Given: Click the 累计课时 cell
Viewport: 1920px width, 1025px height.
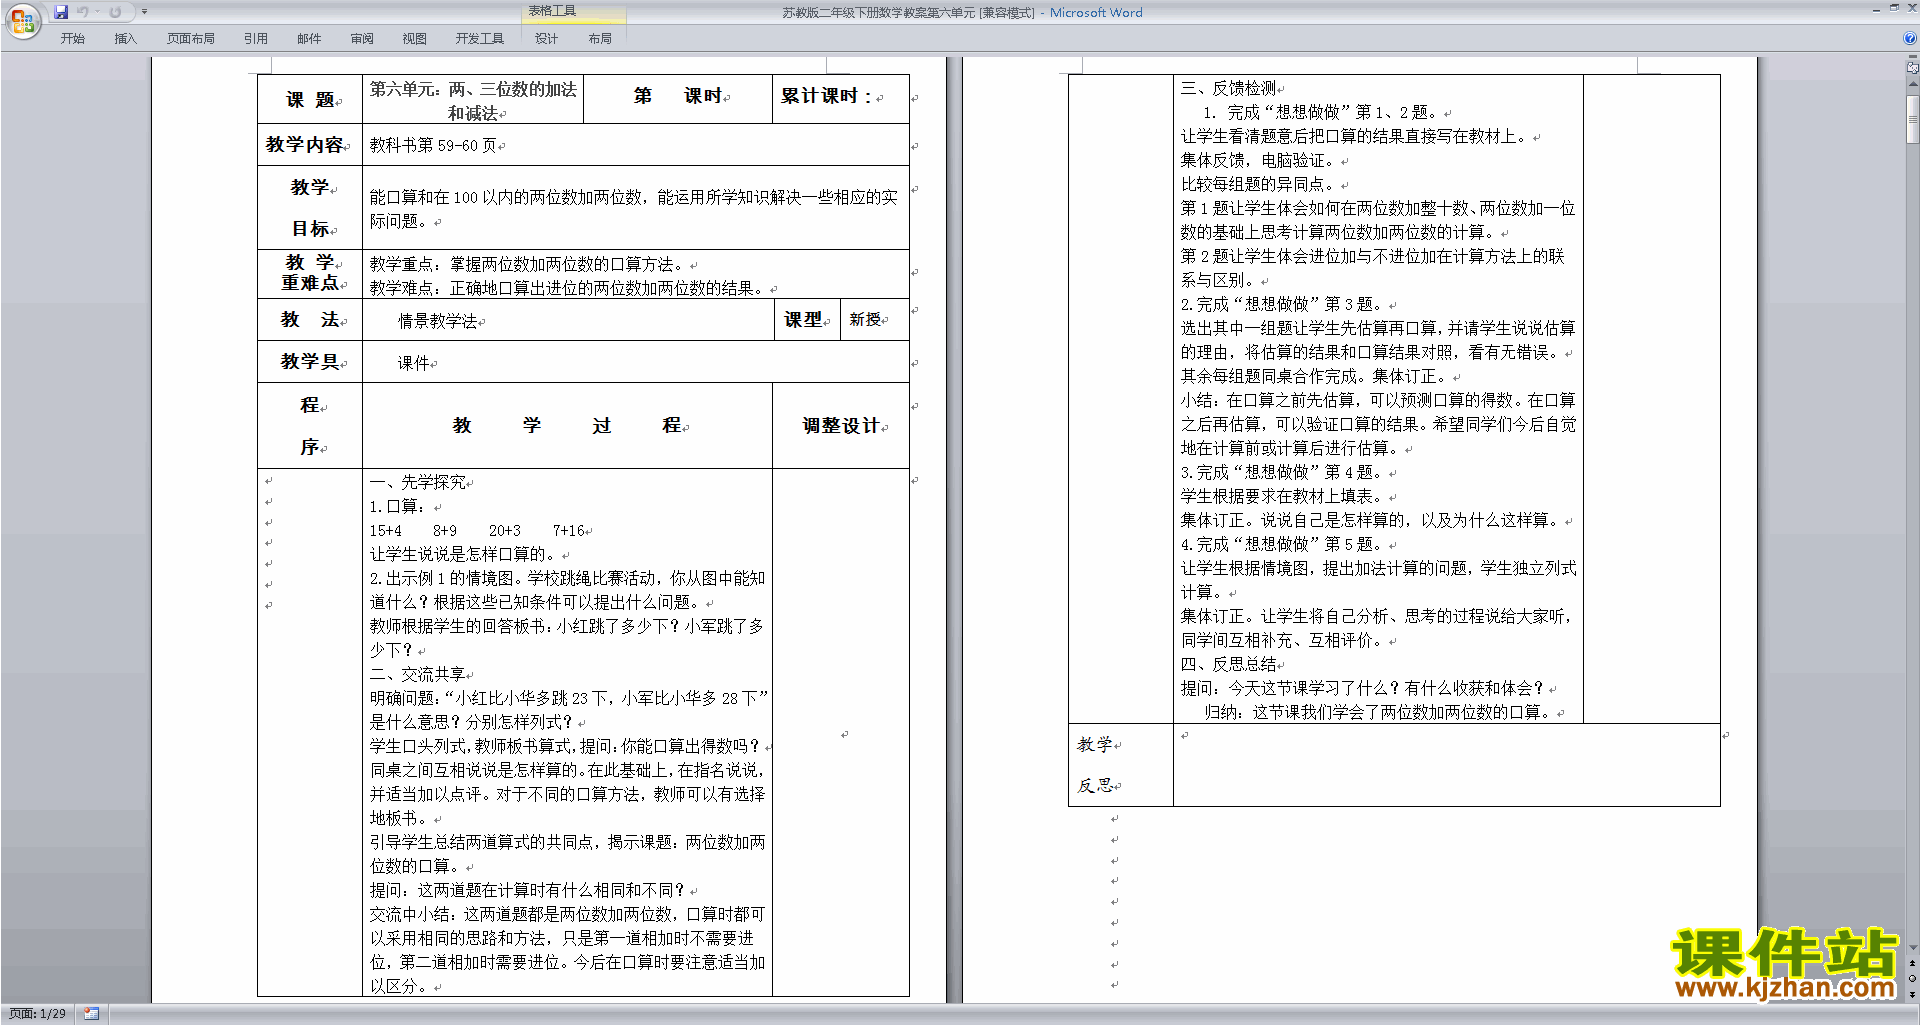Looking at the screenshot, I should [x=840, y=99].
